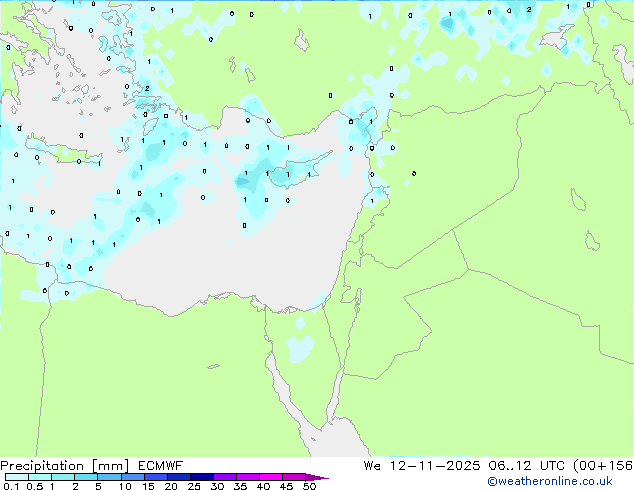Image resolution: width=634 pixels, height=490 pixels.
Task: Click the '20' legend scale label
Action: coord(171,486)
